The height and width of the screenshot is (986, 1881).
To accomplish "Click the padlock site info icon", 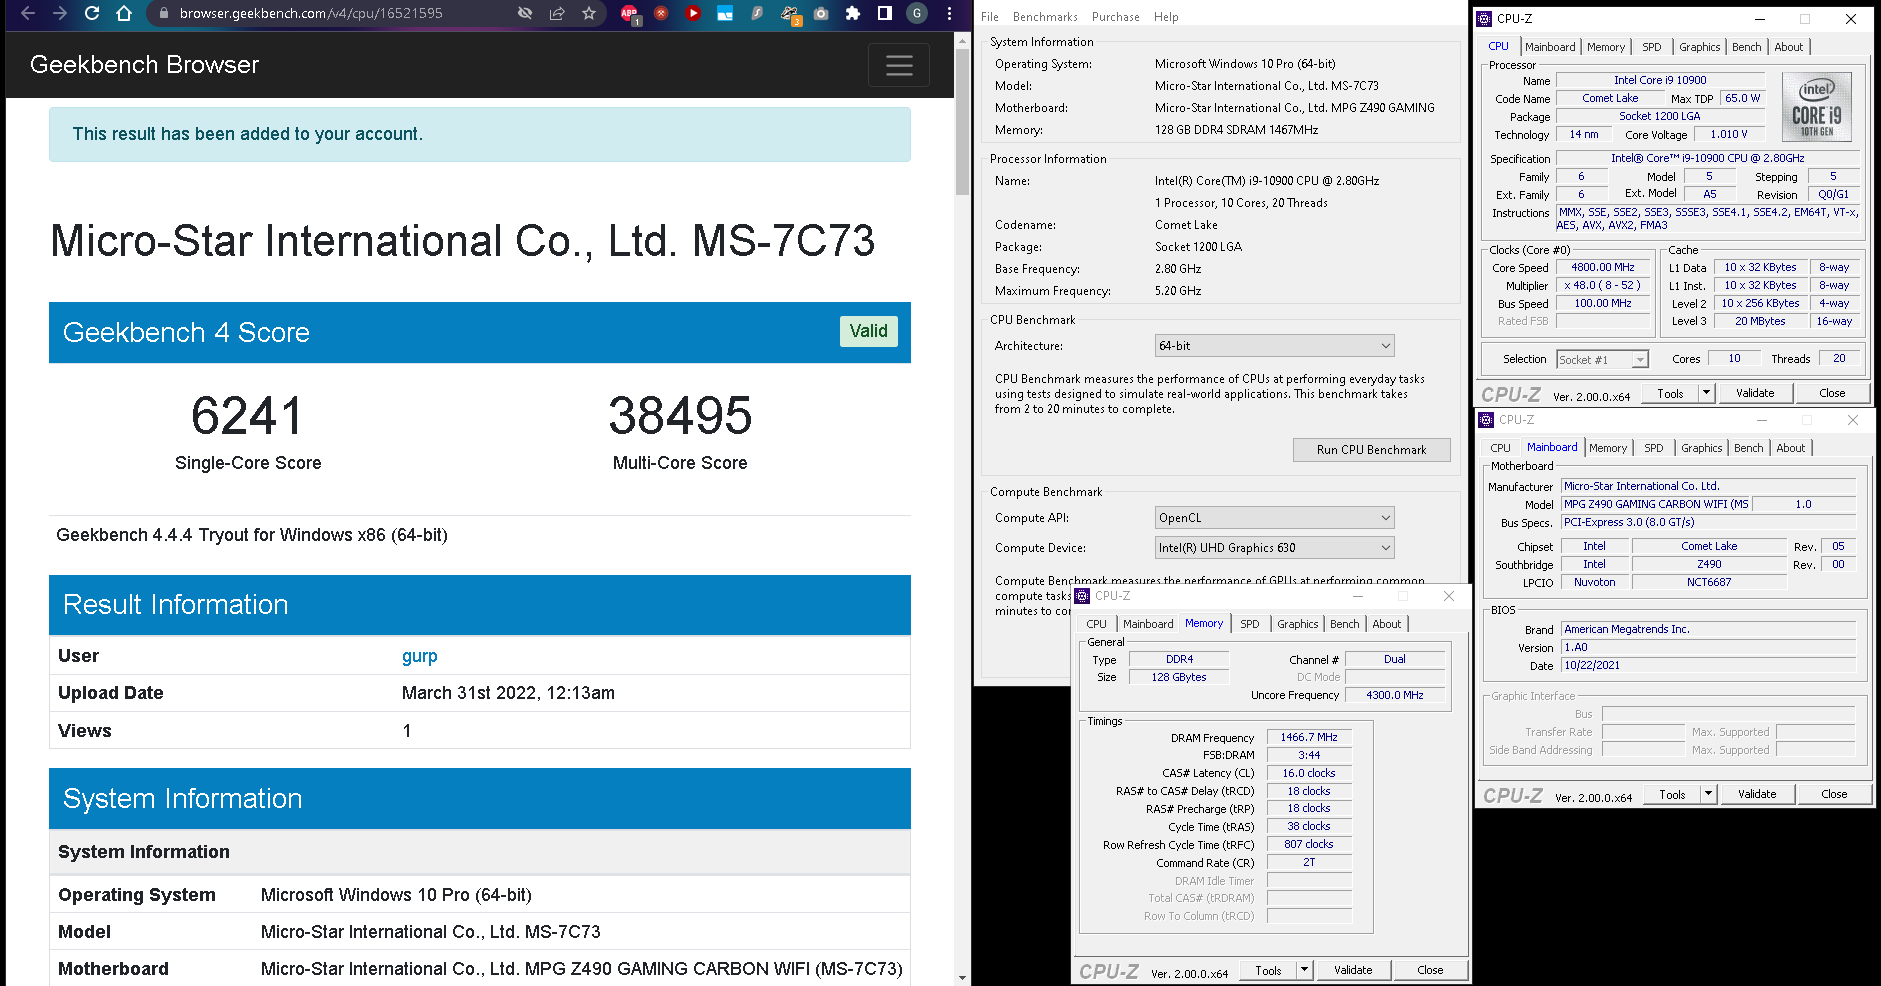I will point(164,13).
